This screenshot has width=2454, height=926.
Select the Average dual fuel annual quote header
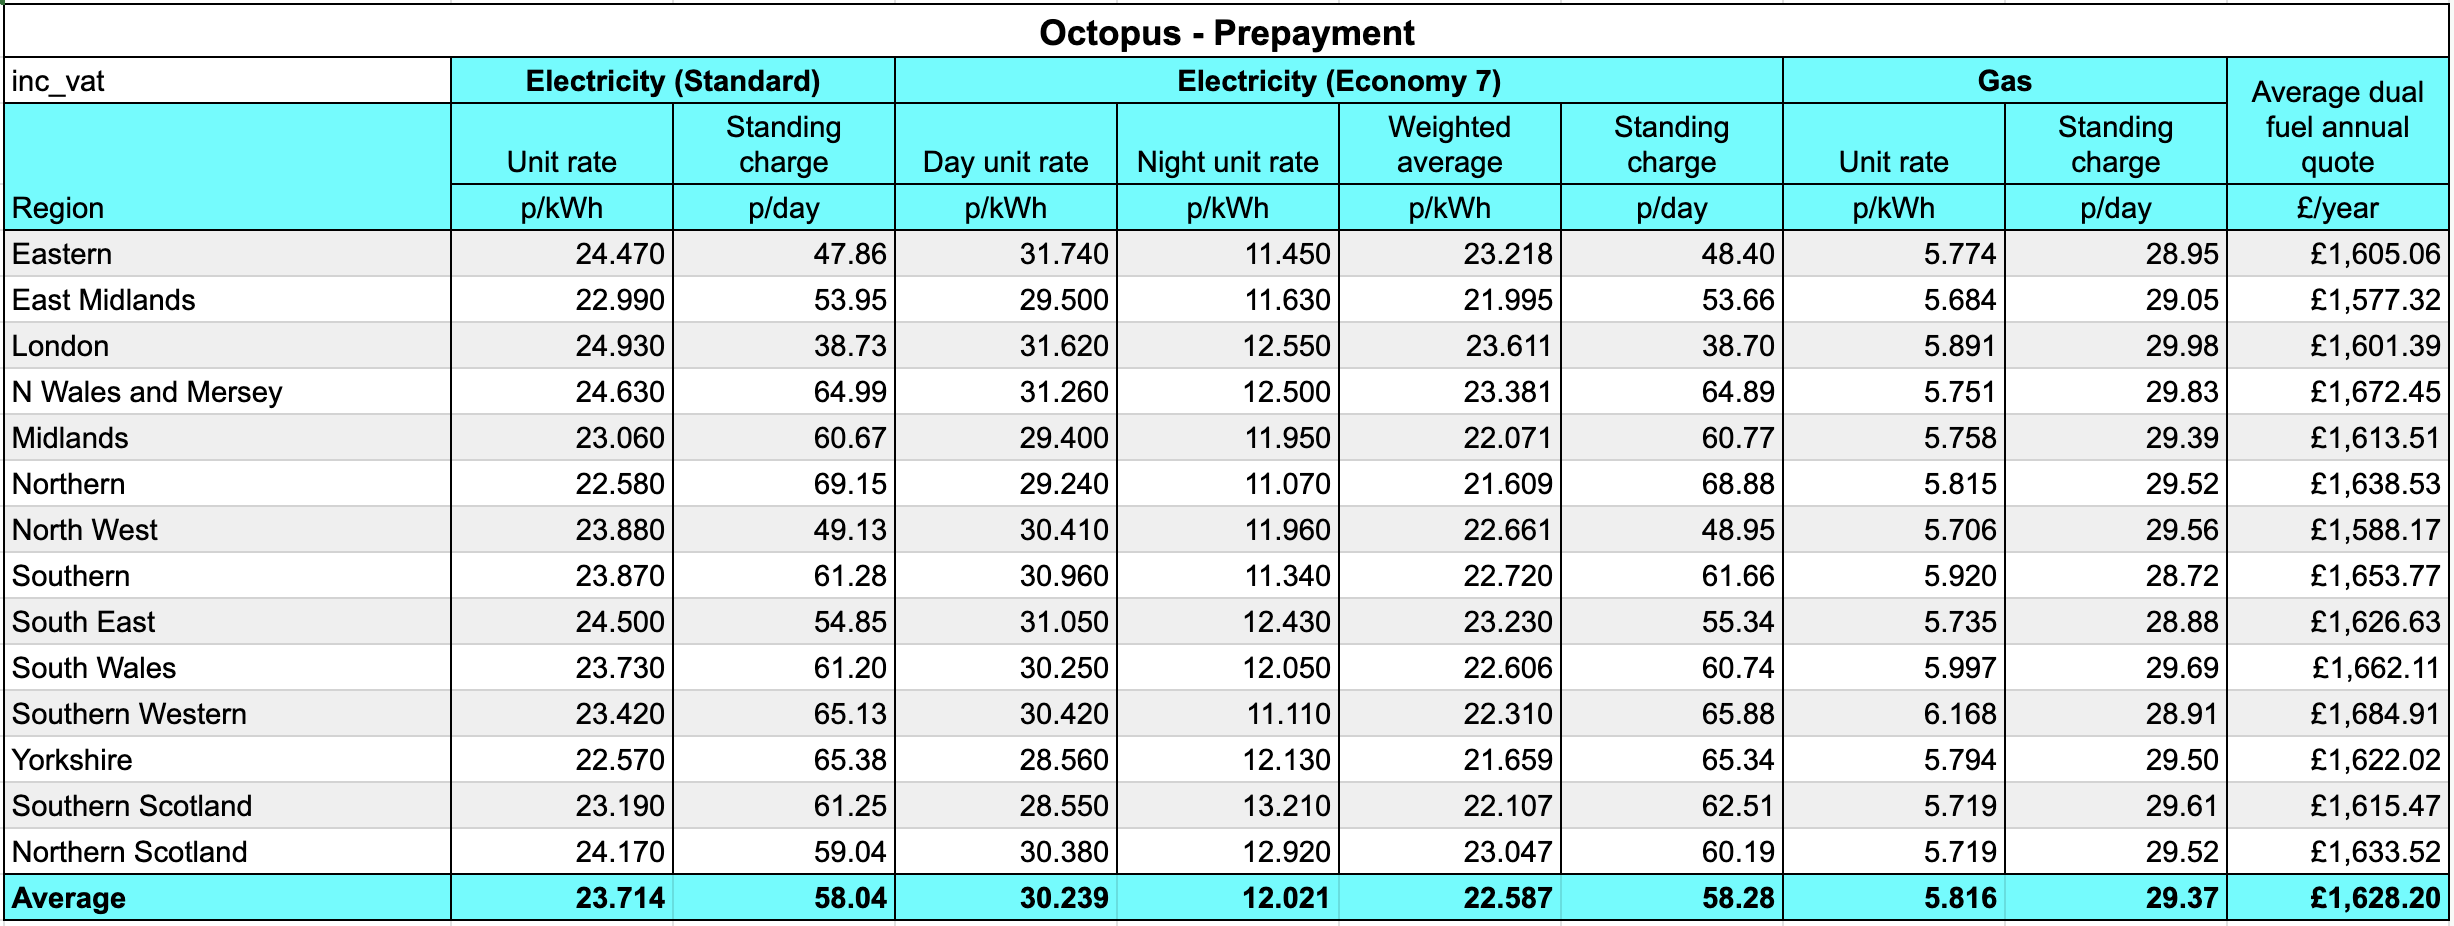(2337, 126)
